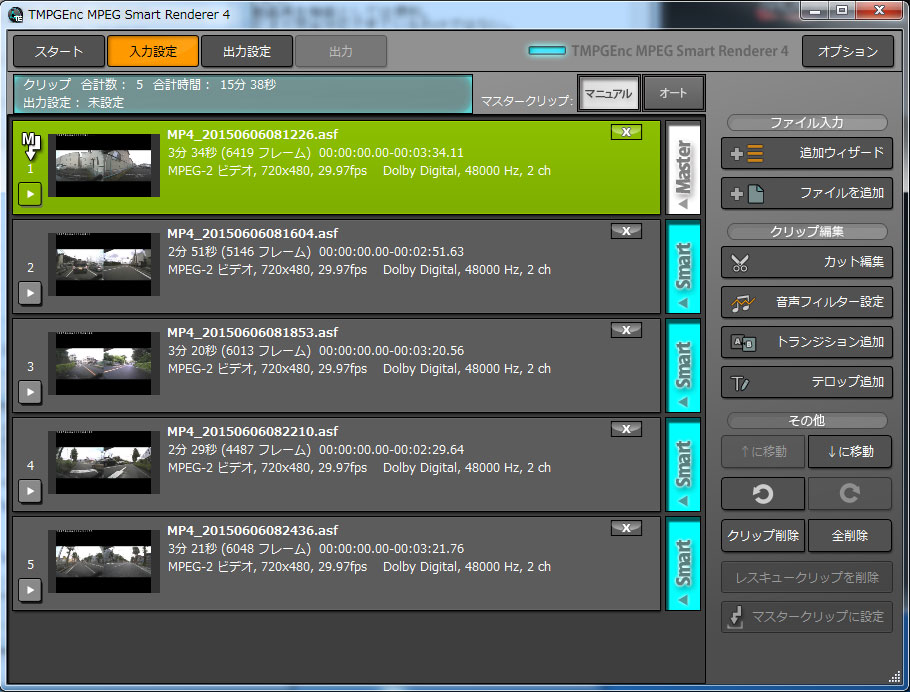Expand the Smart tab of clip 081604
The height and width of the screenshot is (692, 910).
click(683, 267)
